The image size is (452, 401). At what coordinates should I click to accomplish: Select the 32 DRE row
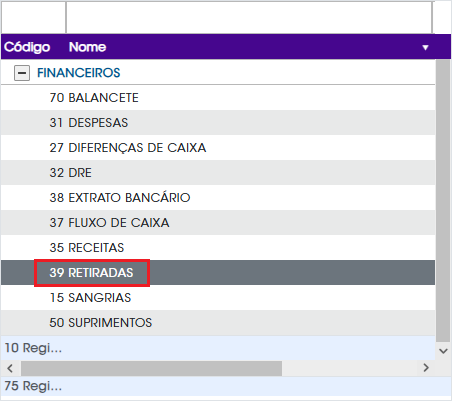(218, 172)
